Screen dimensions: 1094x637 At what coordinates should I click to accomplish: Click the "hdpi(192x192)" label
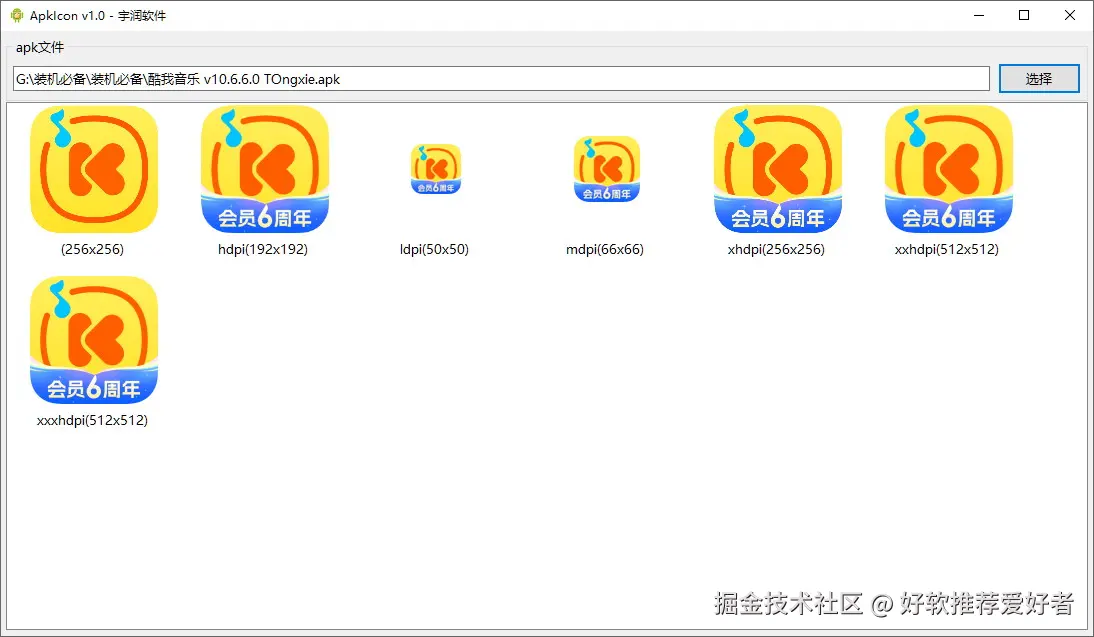coord(263,249)
